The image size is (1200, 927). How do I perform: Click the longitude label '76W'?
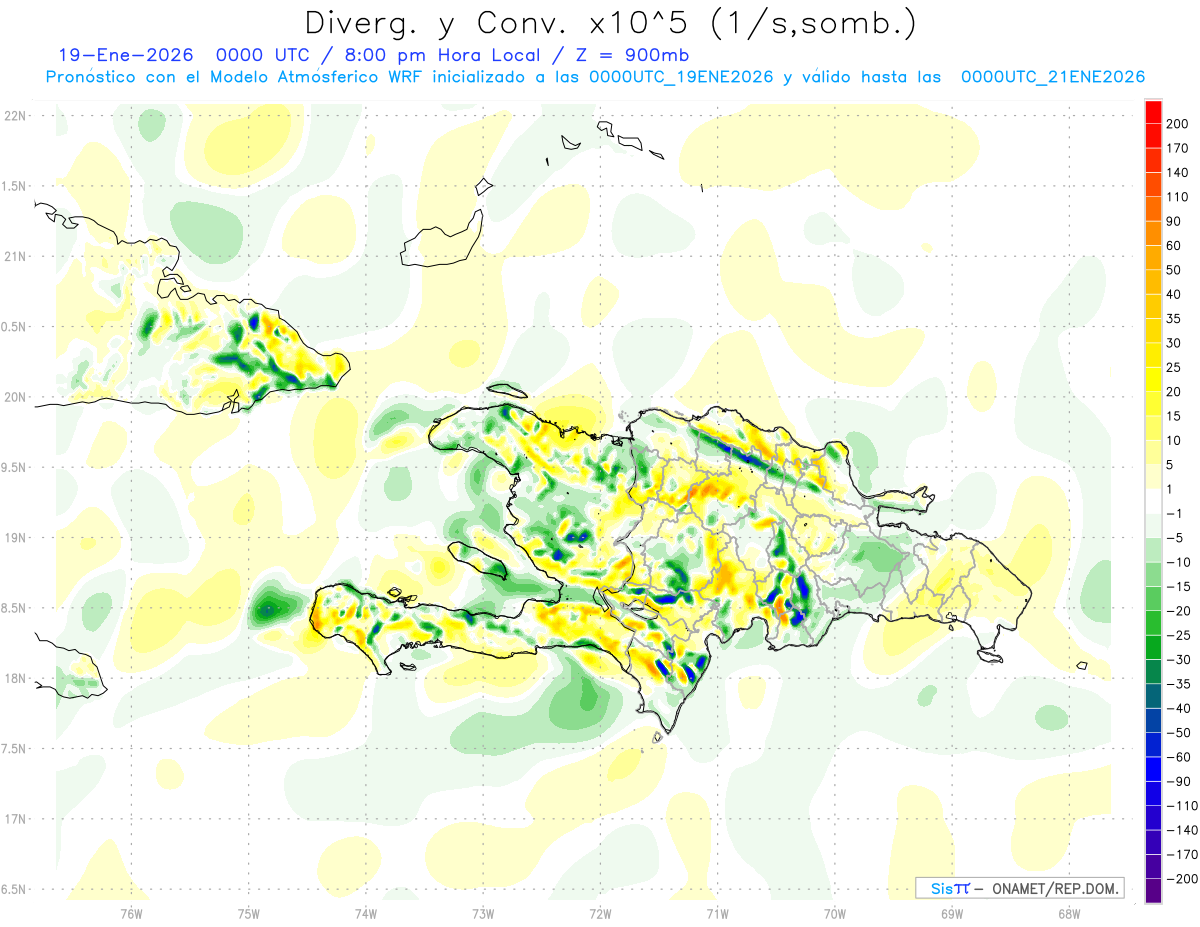(132, 913)
